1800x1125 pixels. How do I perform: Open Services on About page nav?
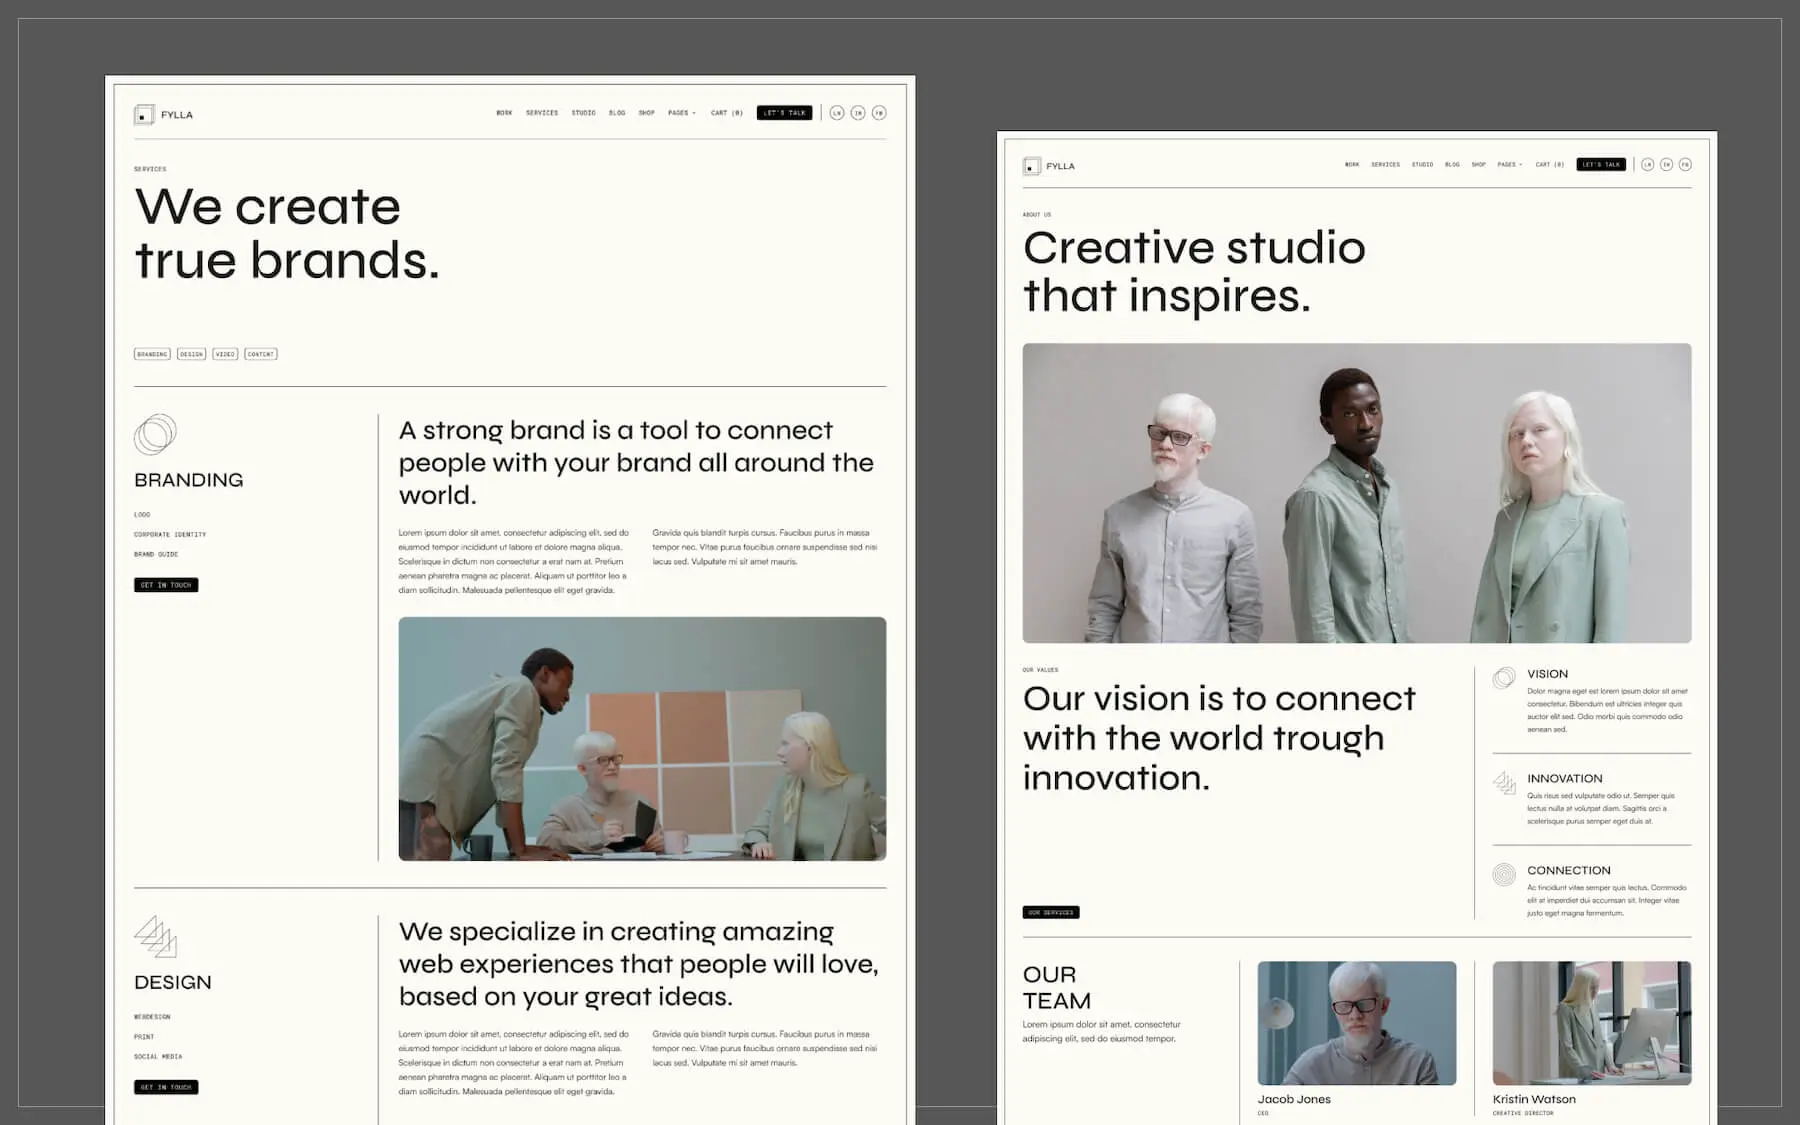1385,165
